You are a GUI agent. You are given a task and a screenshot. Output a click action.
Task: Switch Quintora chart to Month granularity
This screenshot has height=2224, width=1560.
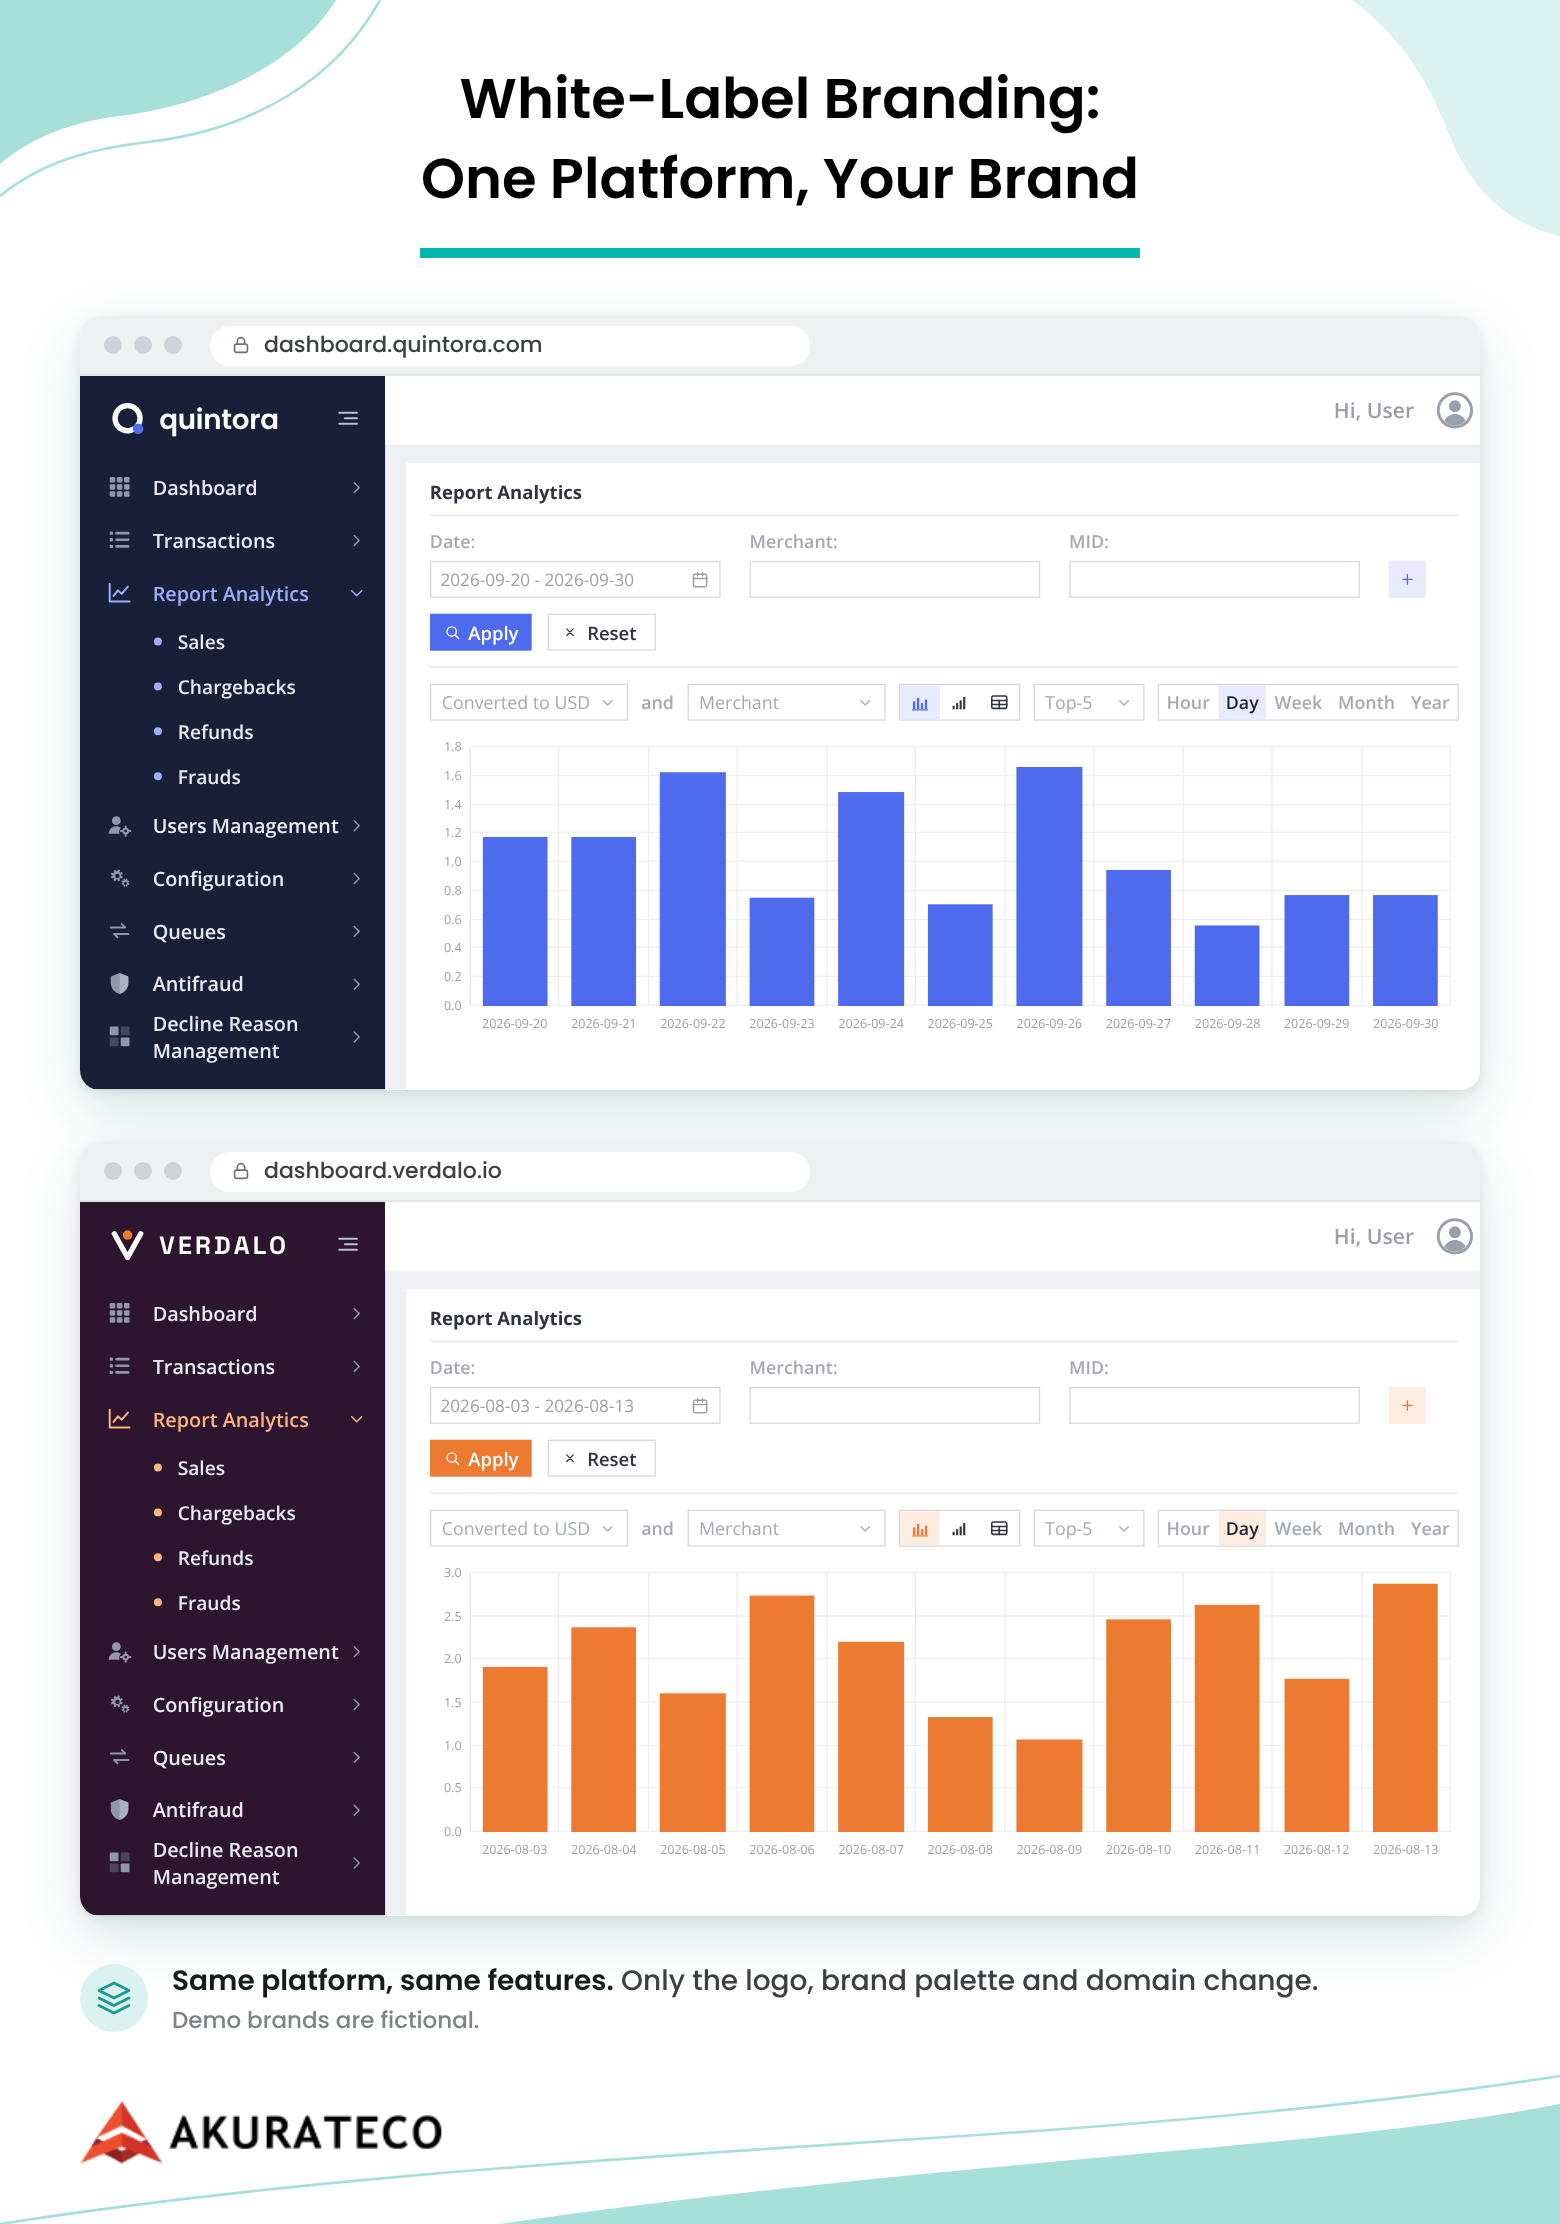click(1366, 703)
